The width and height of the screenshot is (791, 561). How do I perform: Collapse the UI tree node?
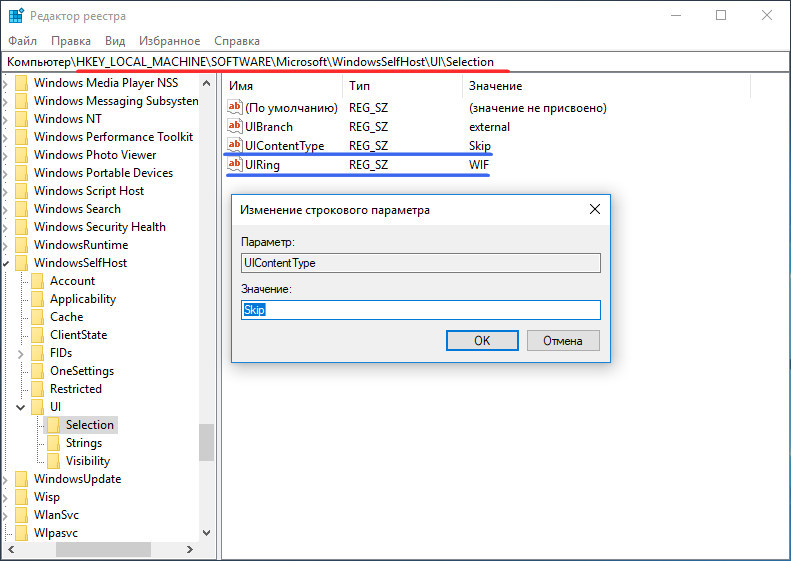pyautogui.click(x=21, y=407)
